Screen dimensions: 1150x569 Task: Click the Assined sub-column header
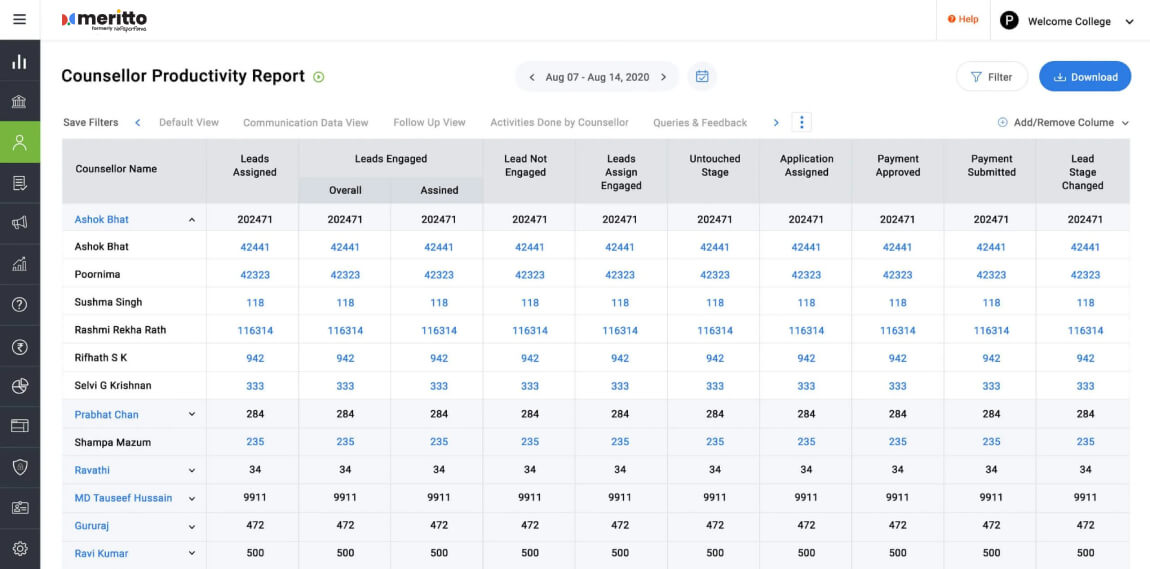click(x=439, y=191)
